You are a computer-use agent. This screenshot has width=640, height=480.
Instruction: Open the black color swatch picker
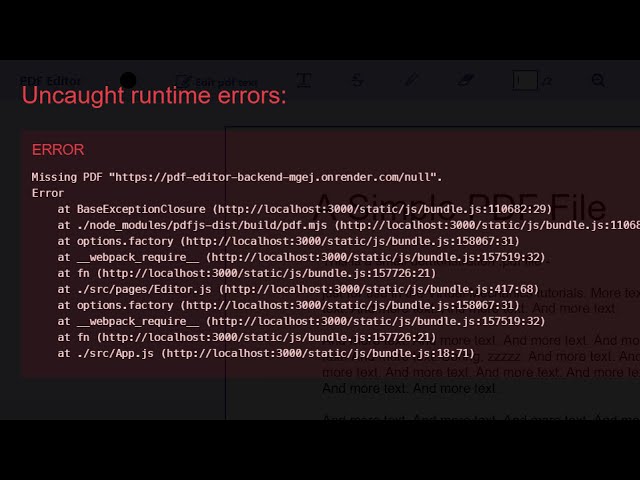coord(128,80)
